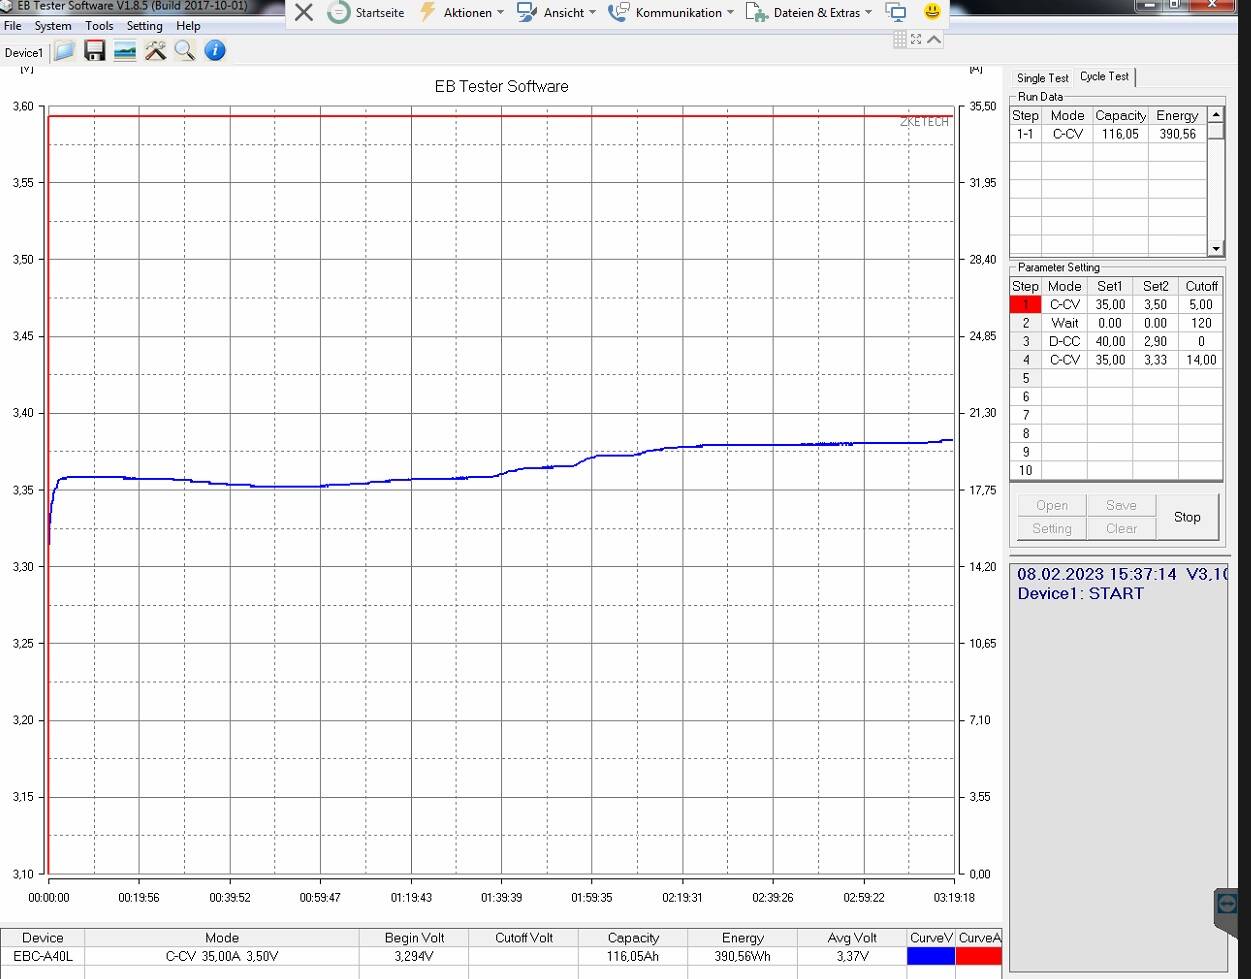Open the Setting menu
Screen dimensions: 1251x979
point(144,26)
